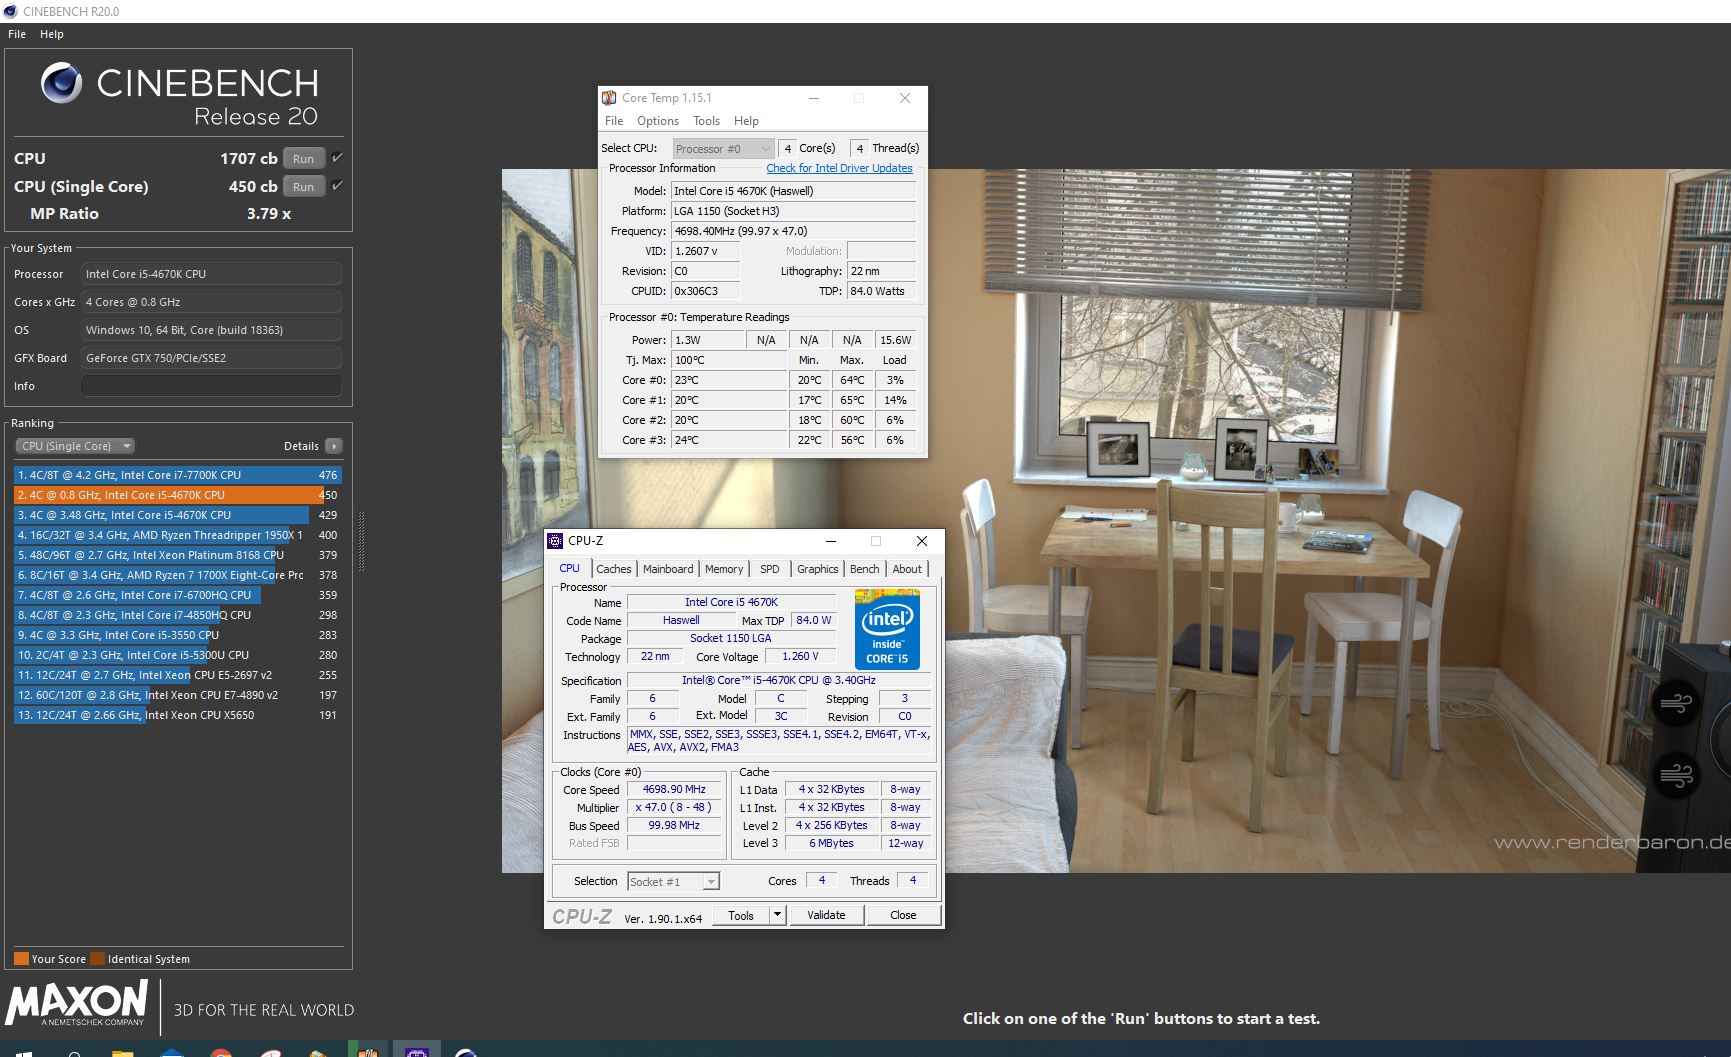Click the GFX Board field GeForce GTX 750

[211, 358]
